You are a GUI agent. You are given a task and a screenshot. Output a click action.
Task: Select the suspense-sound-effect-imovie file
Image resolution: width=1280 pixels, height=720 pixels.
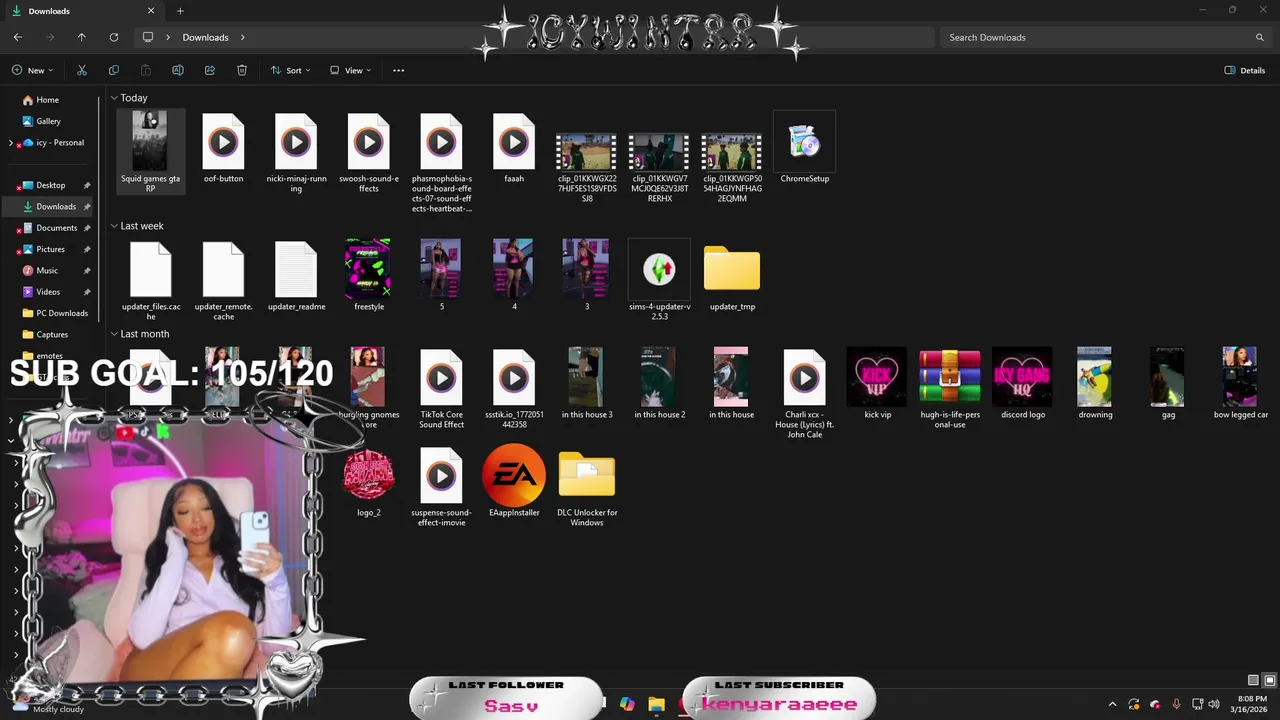pos(441,488)
